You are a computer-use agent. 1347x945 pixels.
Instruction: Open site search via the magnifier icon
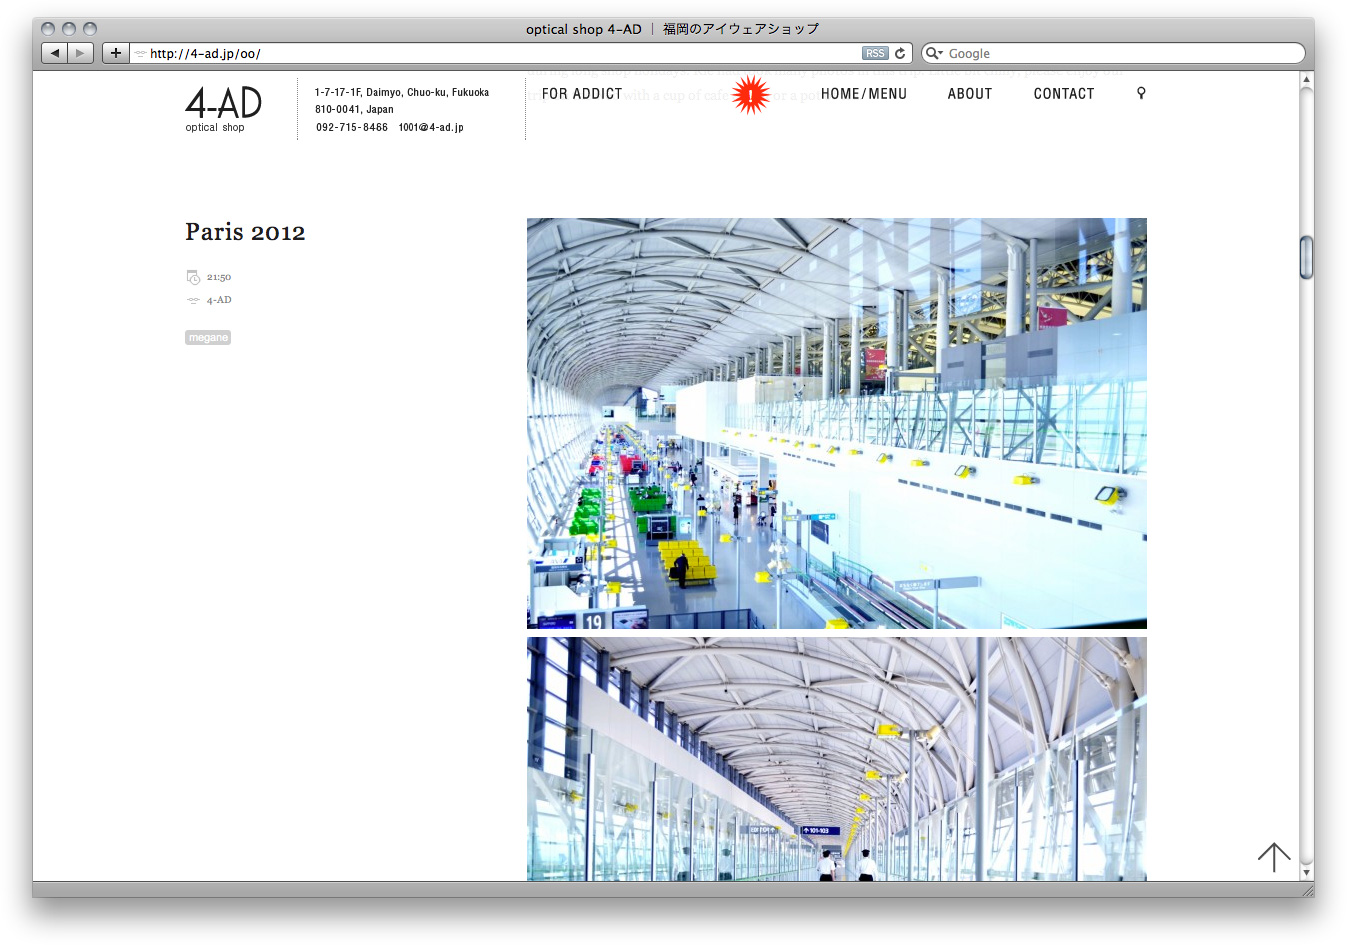pyautogui.click(x=1141, y=93)
